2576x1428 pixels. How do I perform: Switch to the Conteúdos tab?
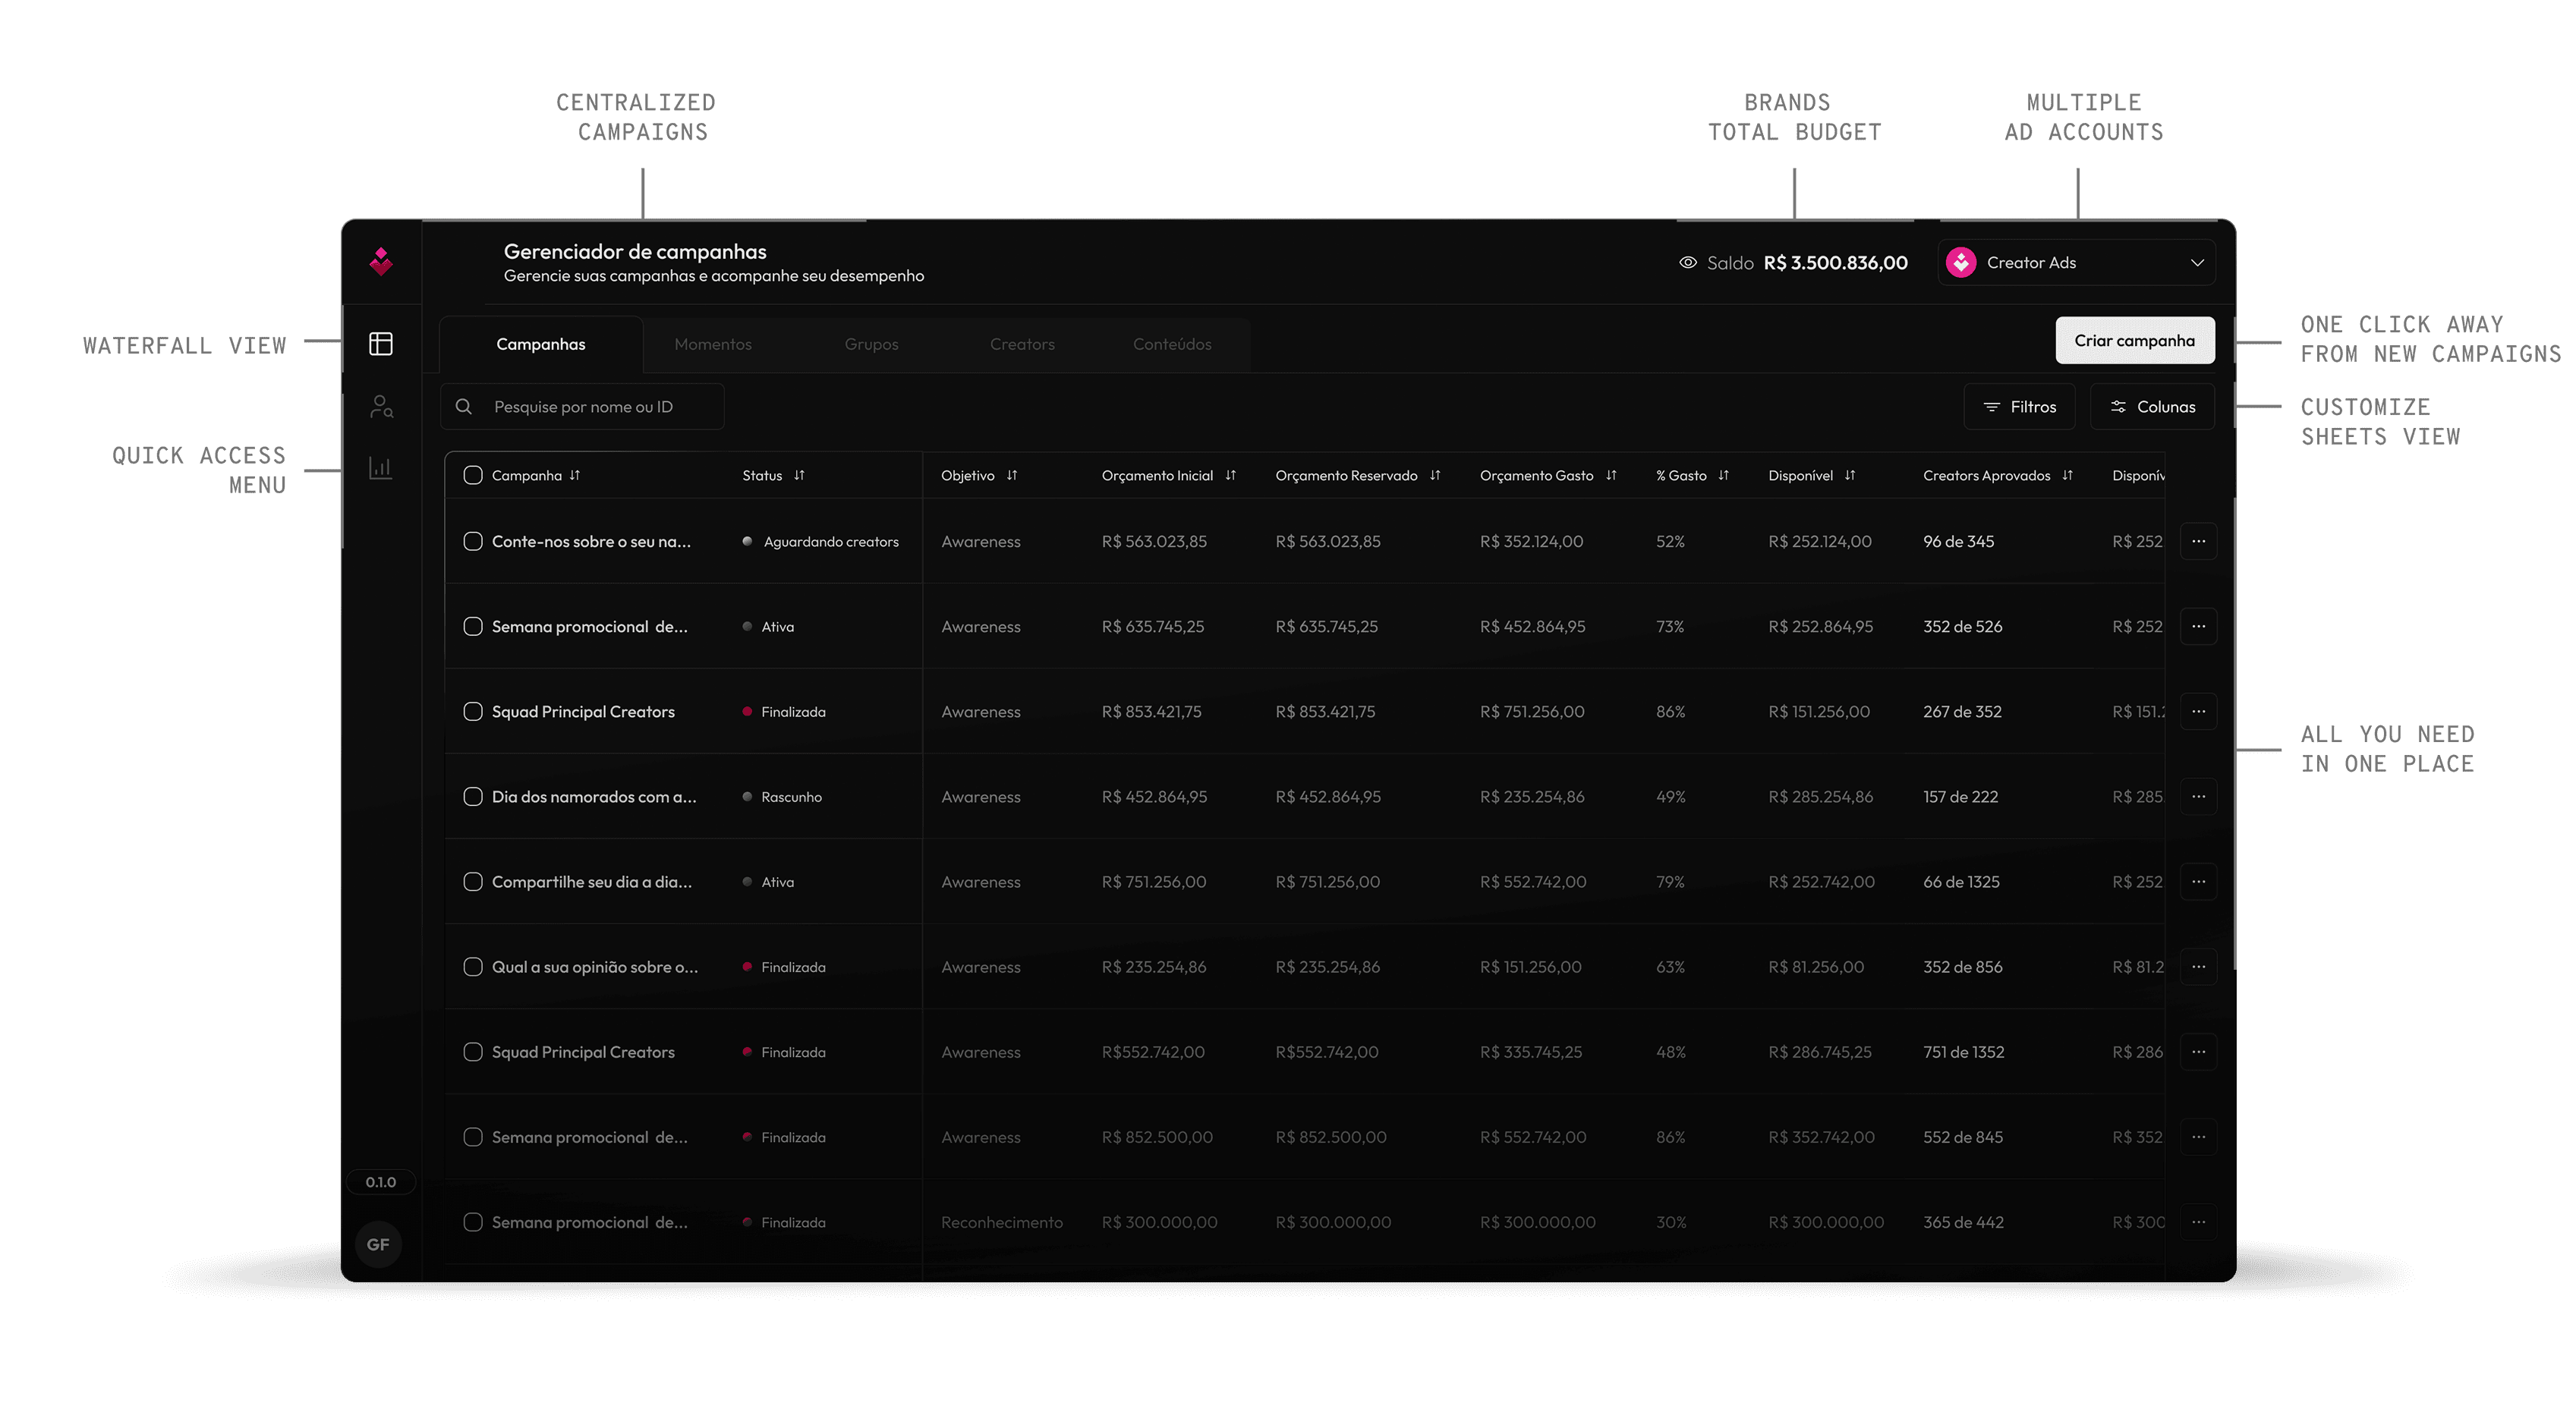click(x=1172, y=344)
